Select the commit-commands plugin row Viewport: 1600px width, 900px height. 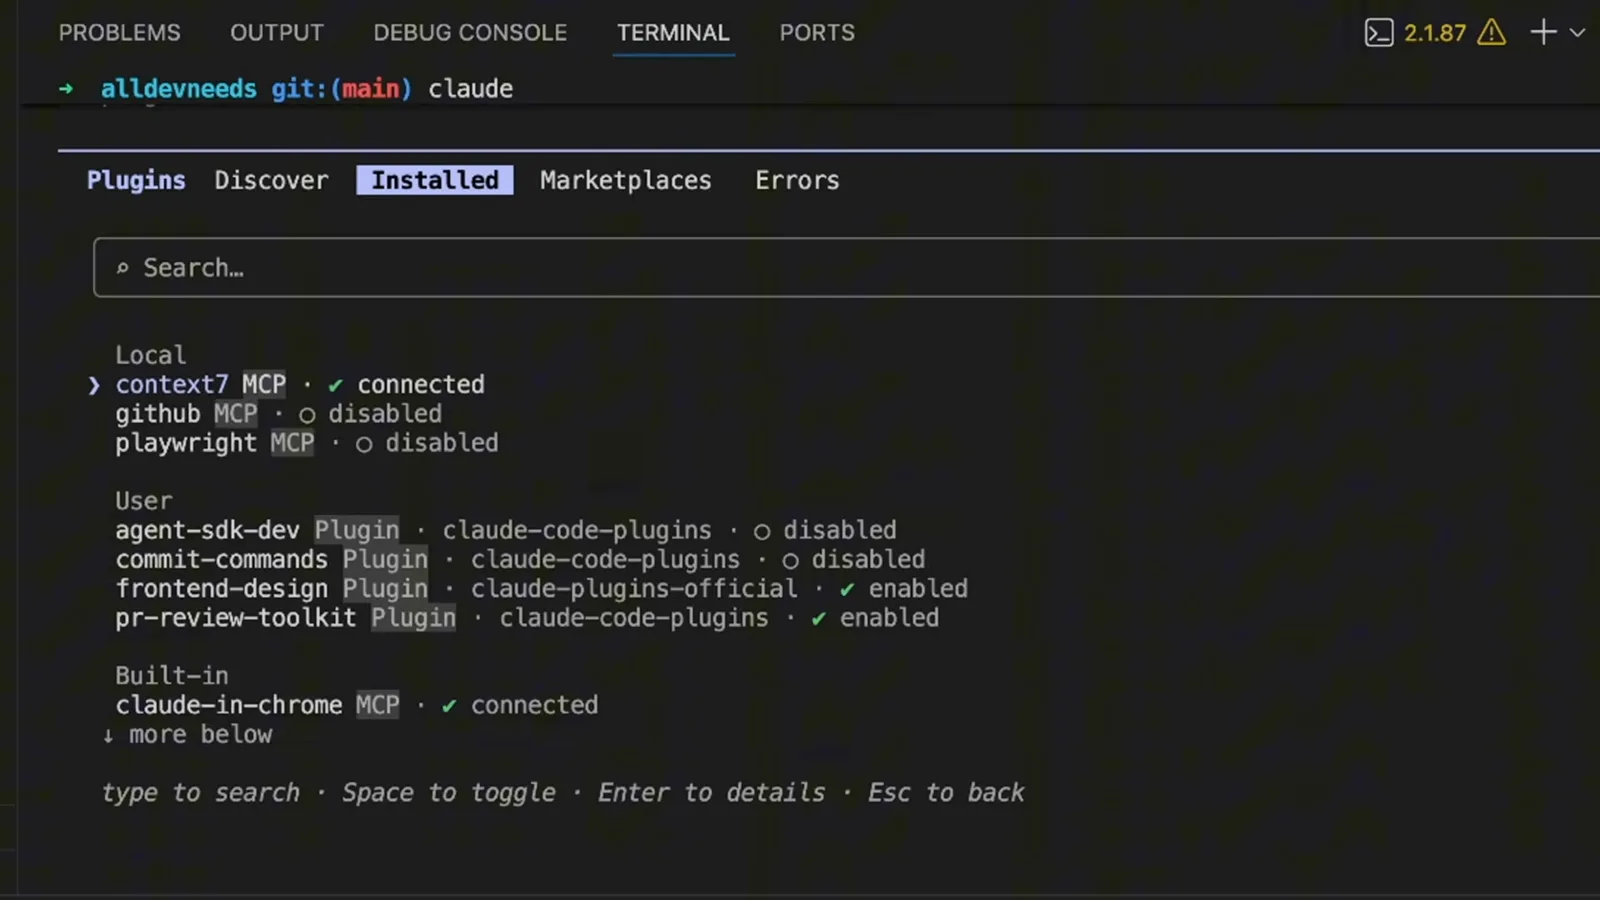point(520,559)
